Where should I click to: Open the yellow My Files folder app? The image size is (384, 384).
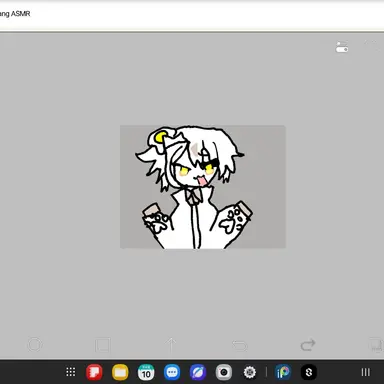coord(120,372)
